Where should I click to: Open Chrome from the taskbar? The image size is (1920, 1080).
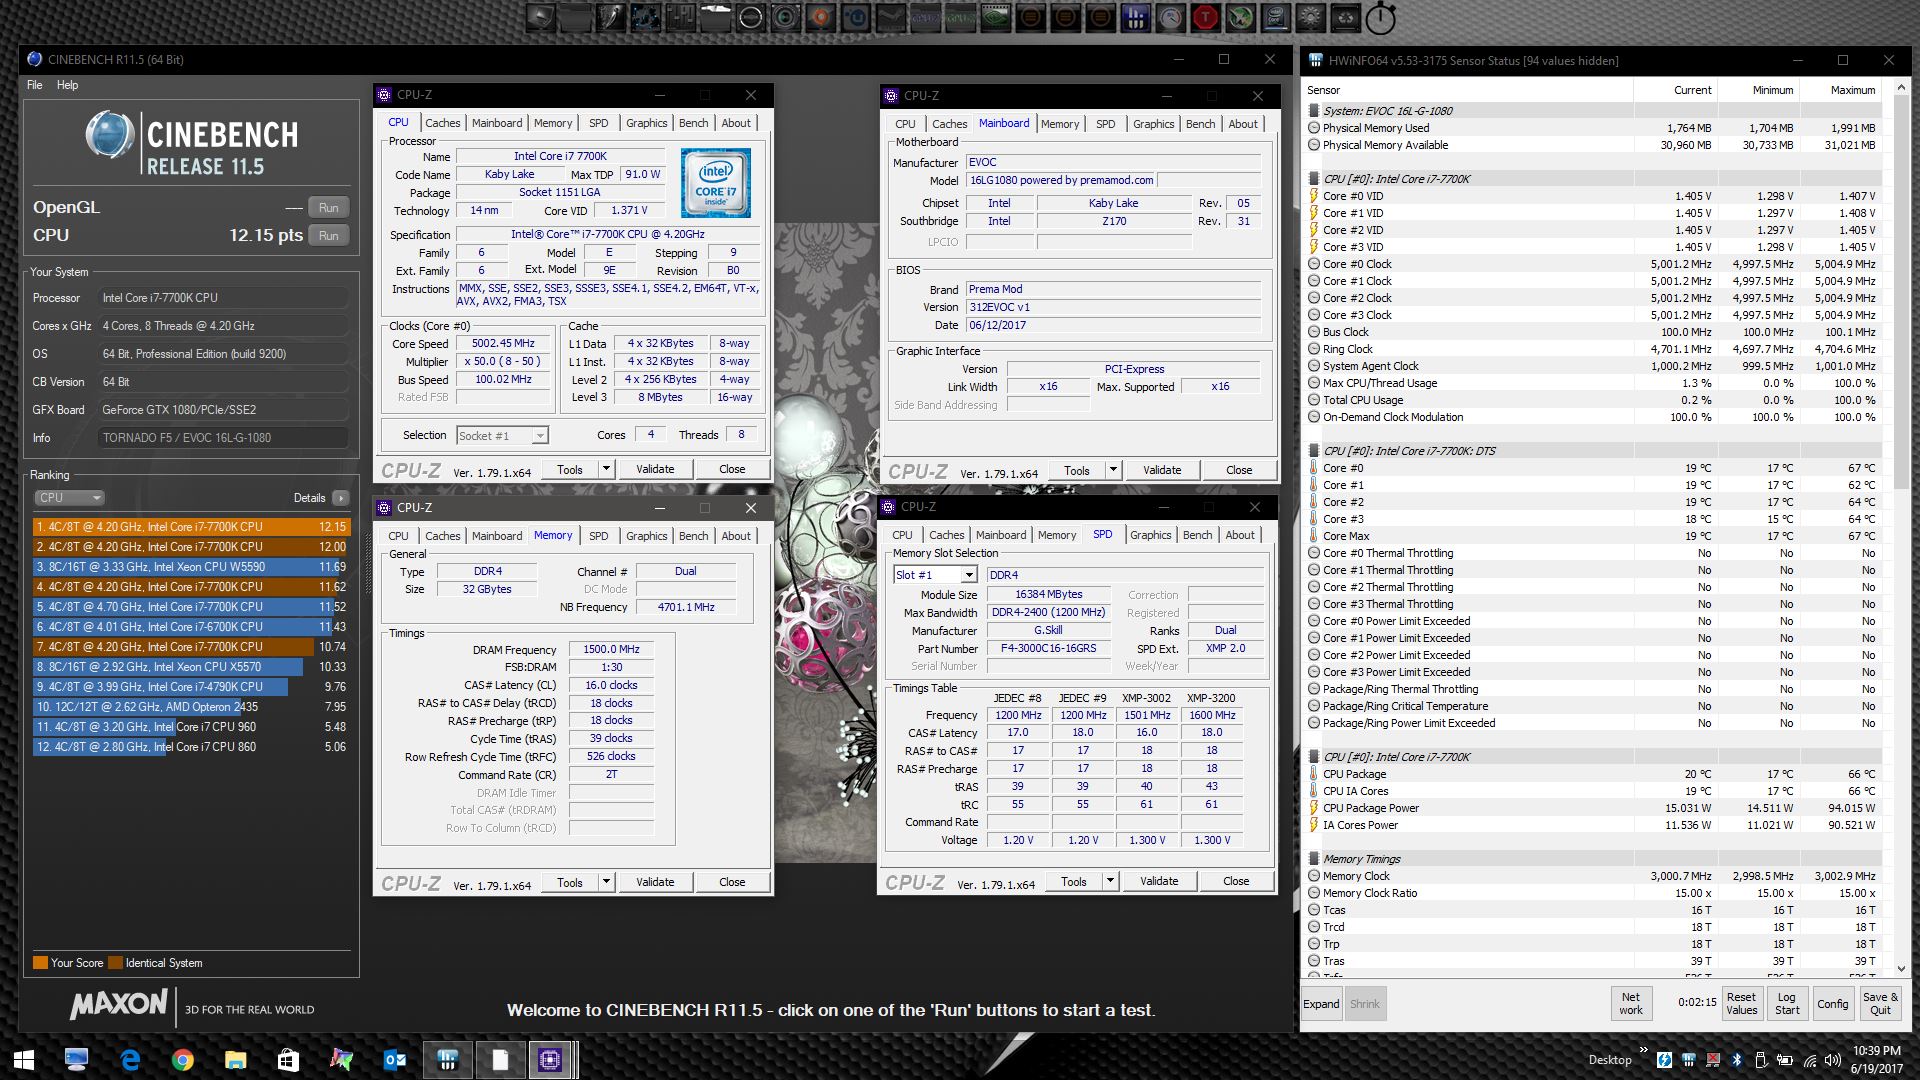click(182, 1059)
